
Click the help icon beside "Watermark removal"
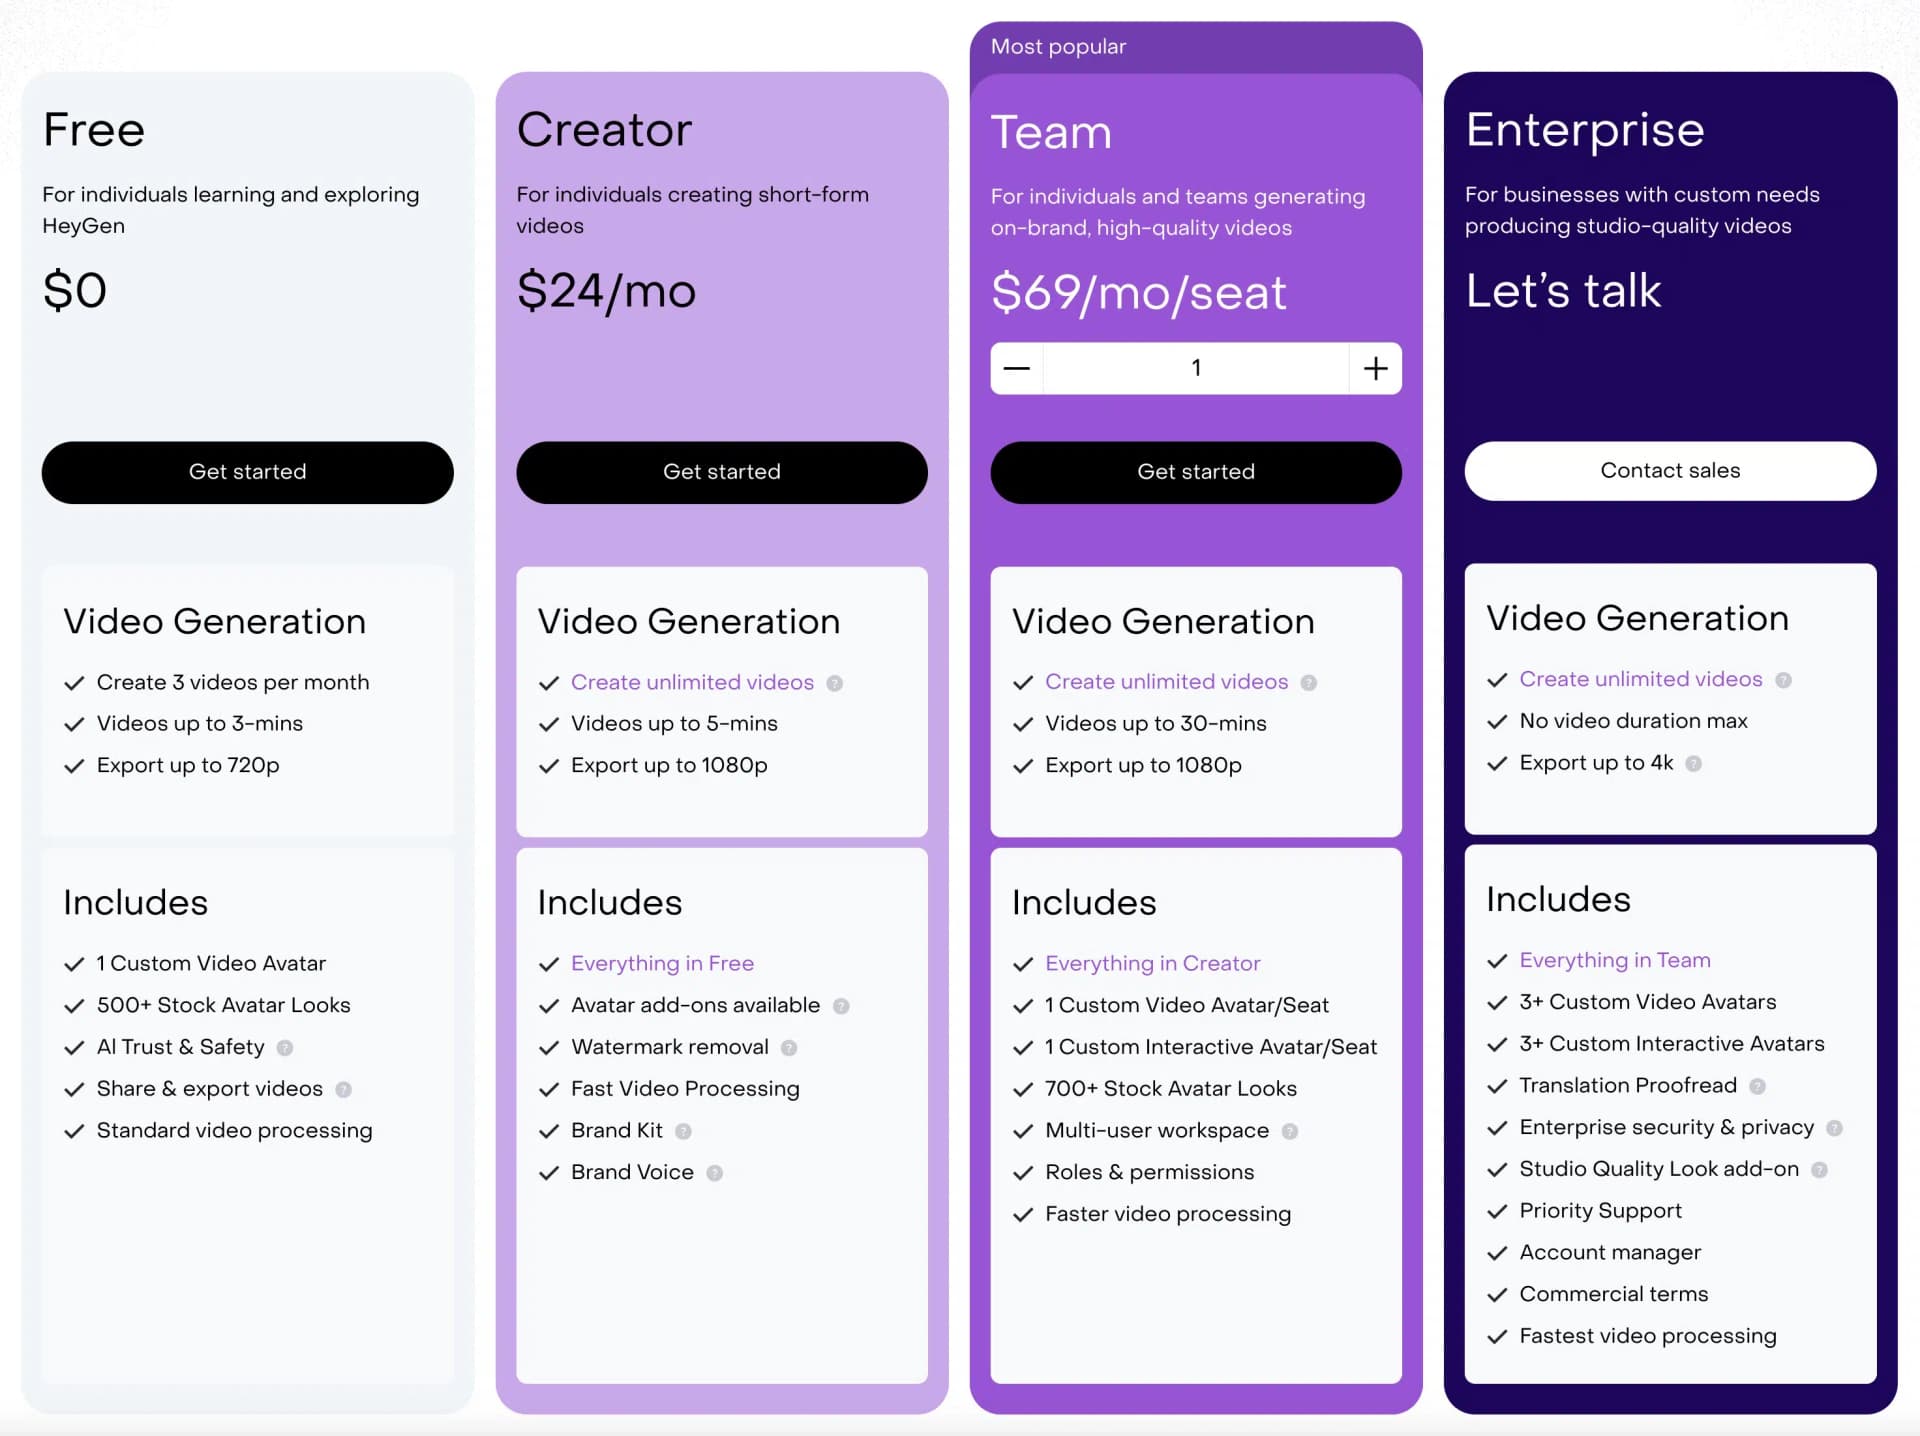point(789,1047)
